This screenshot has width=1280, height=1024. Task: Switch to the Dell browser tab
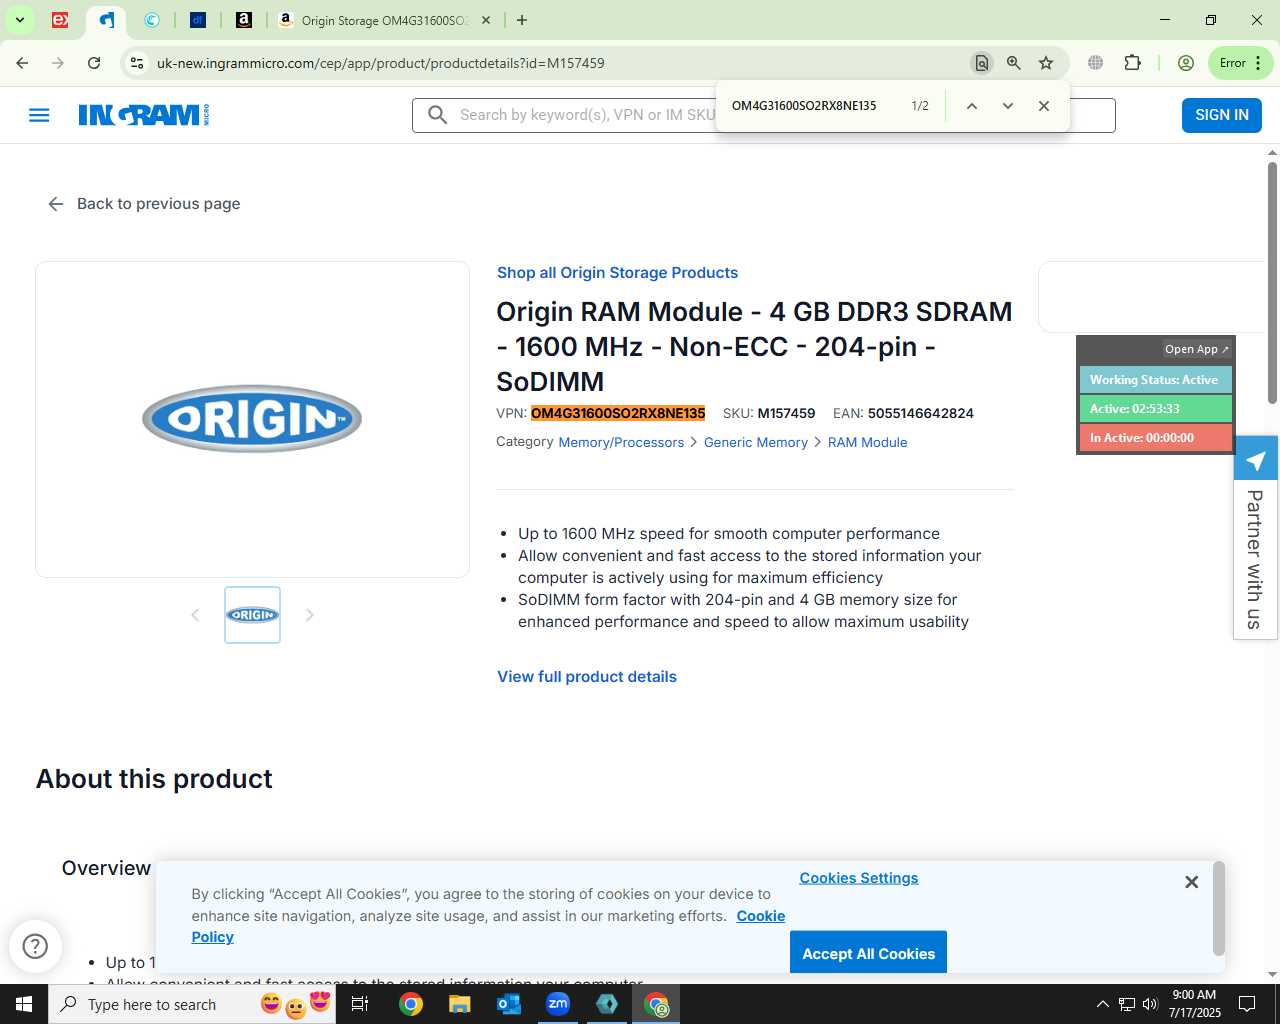click(198, 20)
